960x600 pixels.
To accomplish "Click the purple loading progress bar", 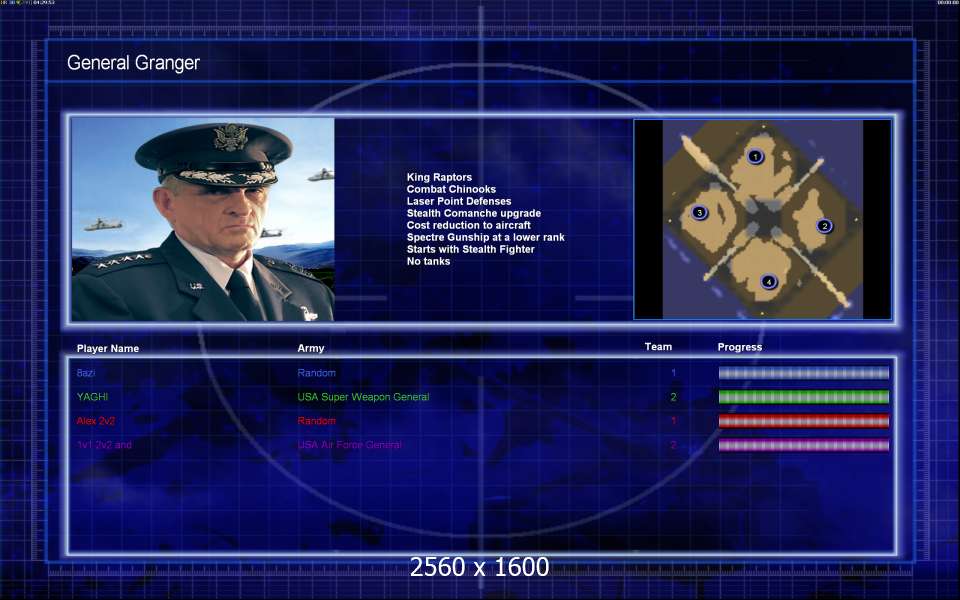I will pyautogui.click(x=803, y=445).
